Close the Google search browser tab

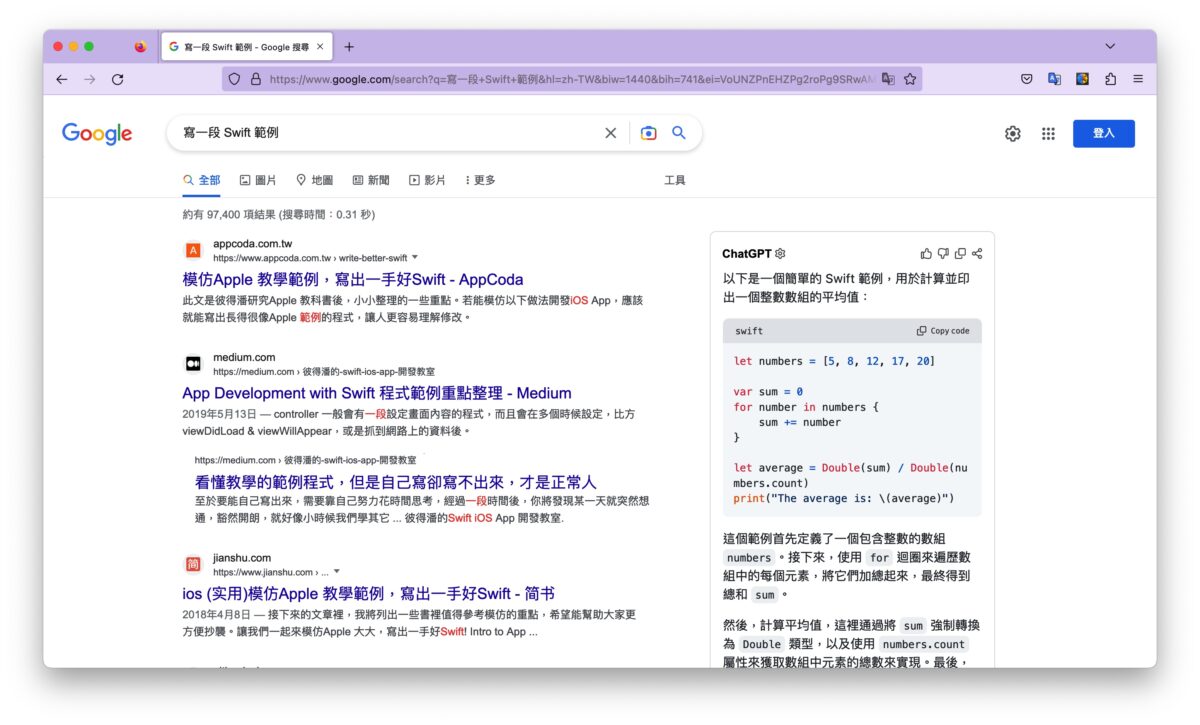coord(320,46)
